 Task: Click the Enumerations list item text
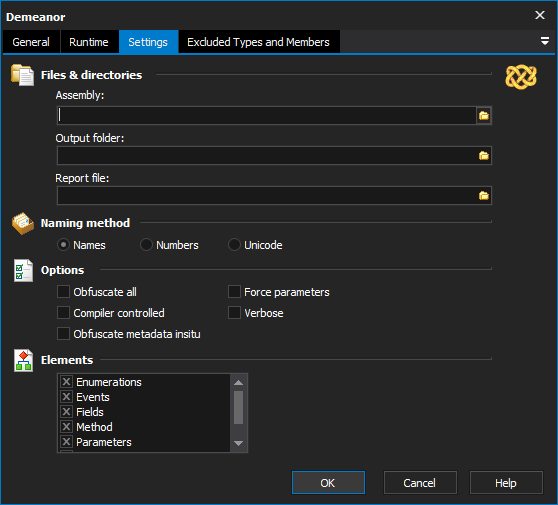coord(109,382)
